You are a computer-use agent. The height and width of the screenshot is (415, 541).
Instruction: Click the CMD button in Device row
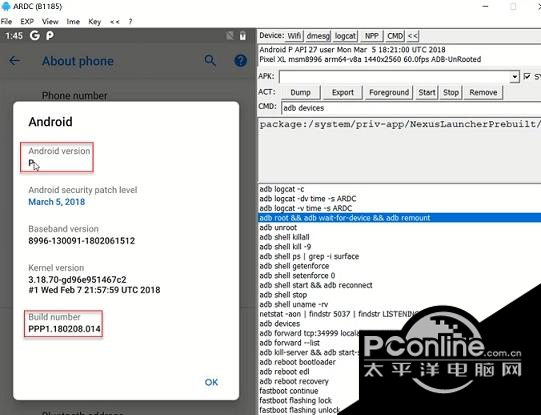tap(395, 36)
